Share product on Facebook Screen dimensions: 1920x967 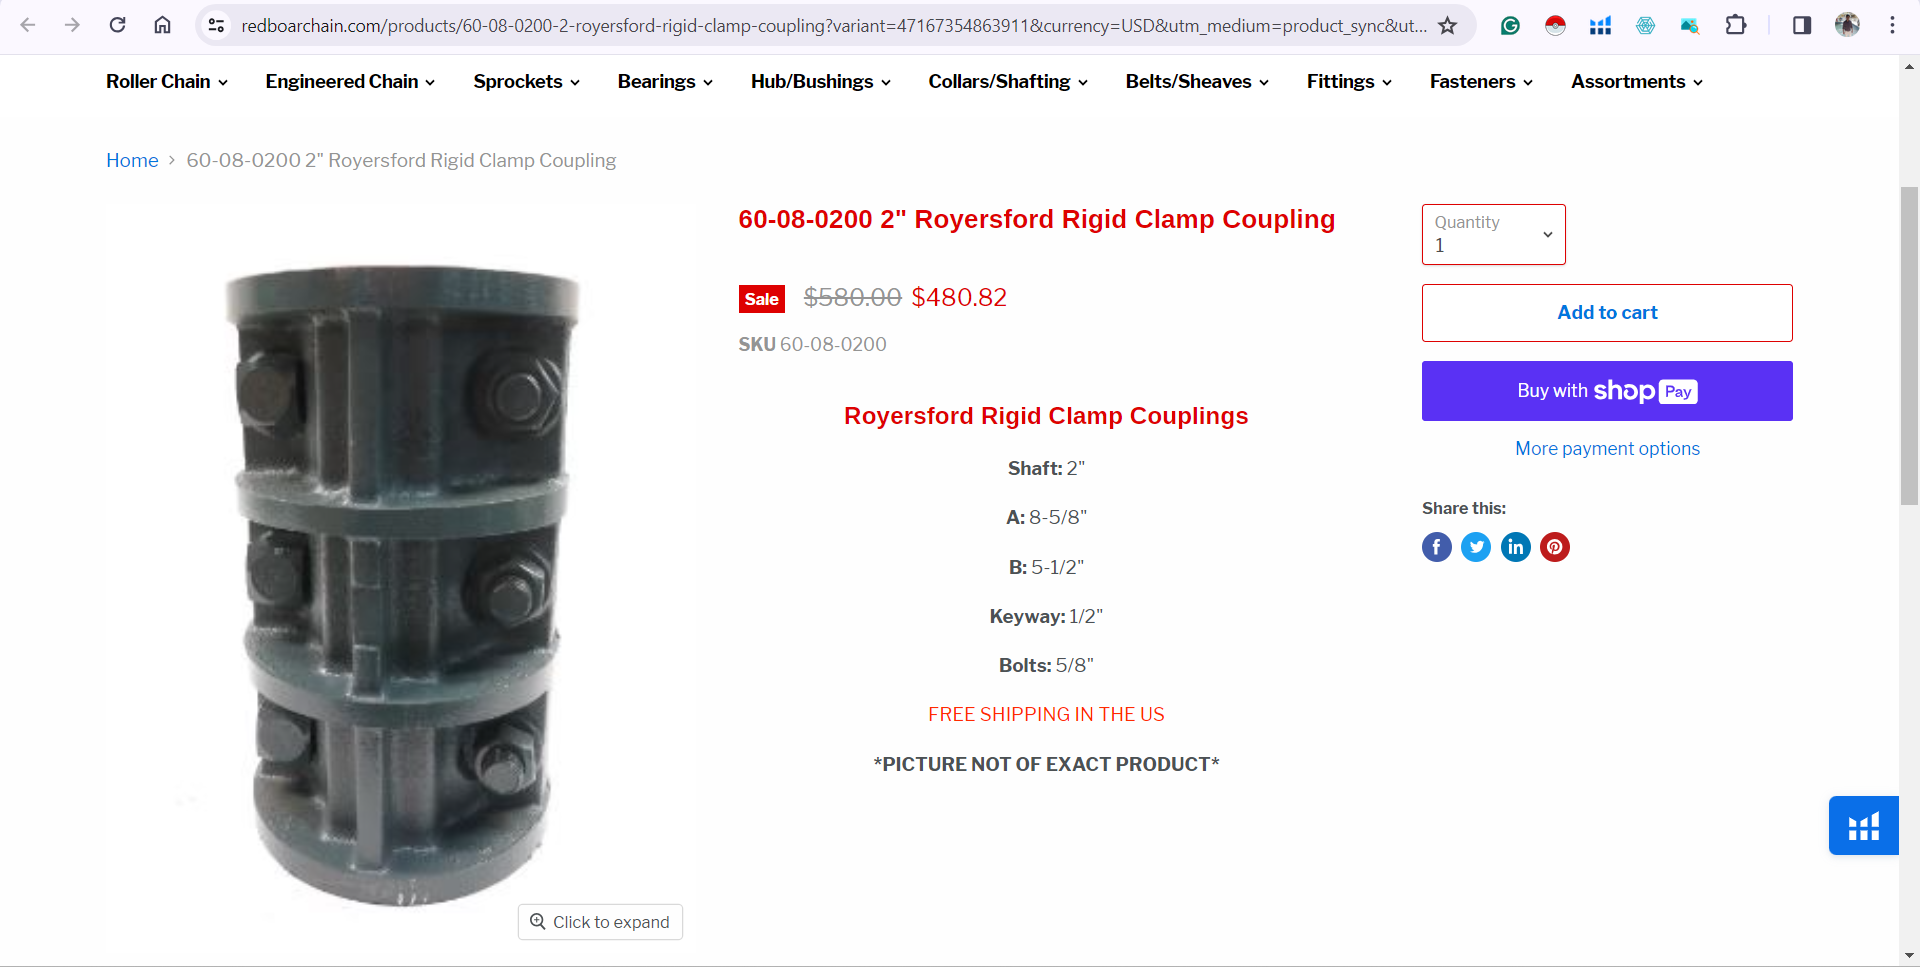[x=1436, y=547]
